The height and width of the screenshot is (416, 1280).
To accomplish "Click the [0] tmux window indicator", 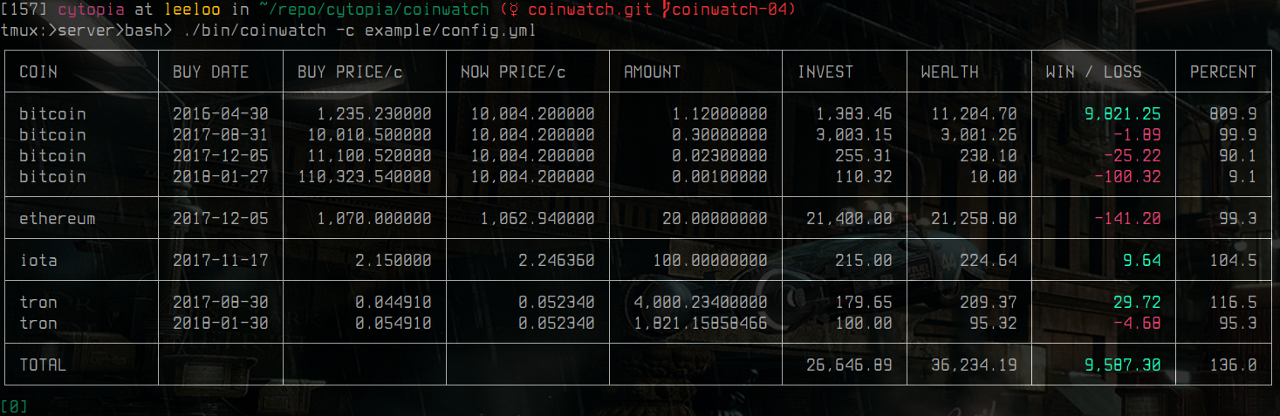I will [14, 406].
